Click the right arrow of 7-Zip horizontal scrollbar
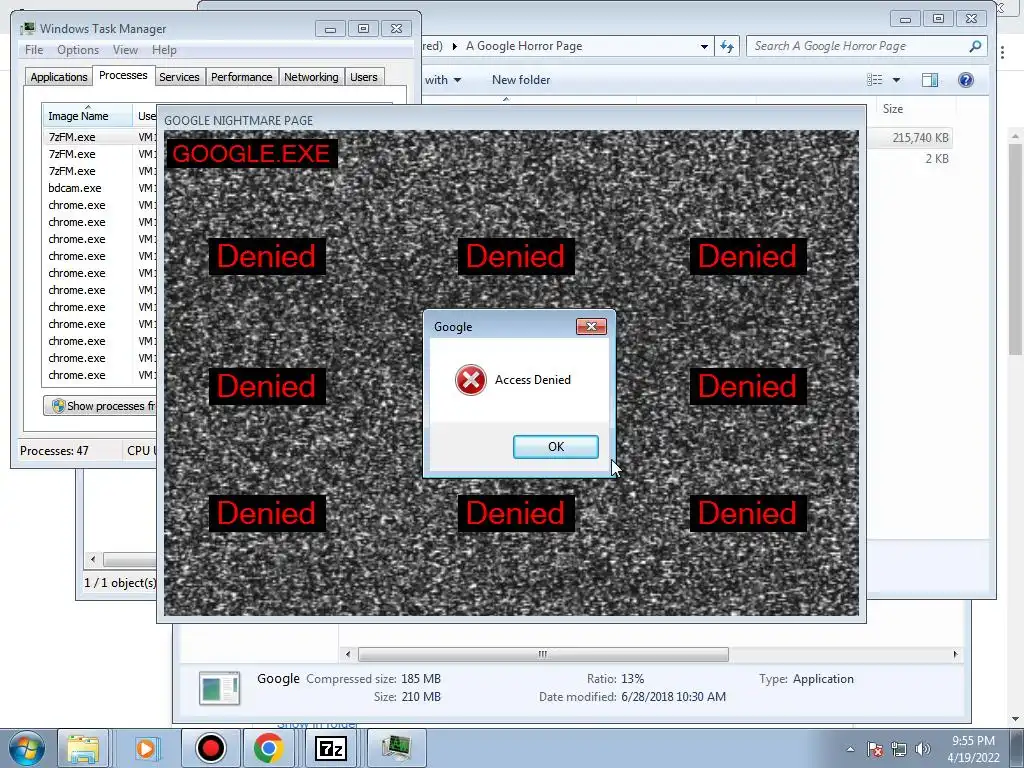1024x768 pixels. click(955, 654)
